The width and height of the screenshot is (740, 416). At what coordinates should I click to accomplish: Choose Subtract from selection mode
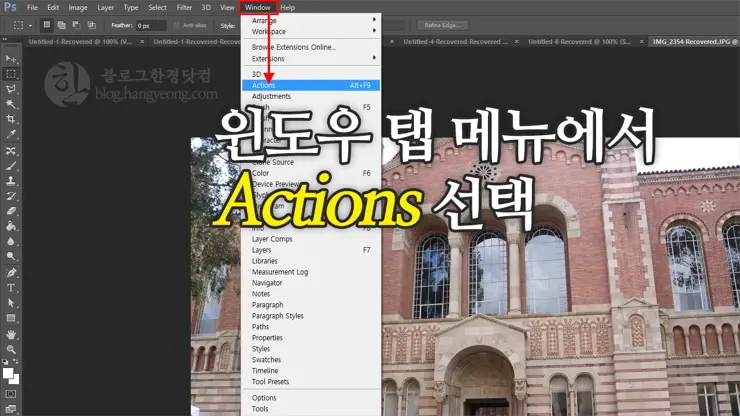(76, 25)
